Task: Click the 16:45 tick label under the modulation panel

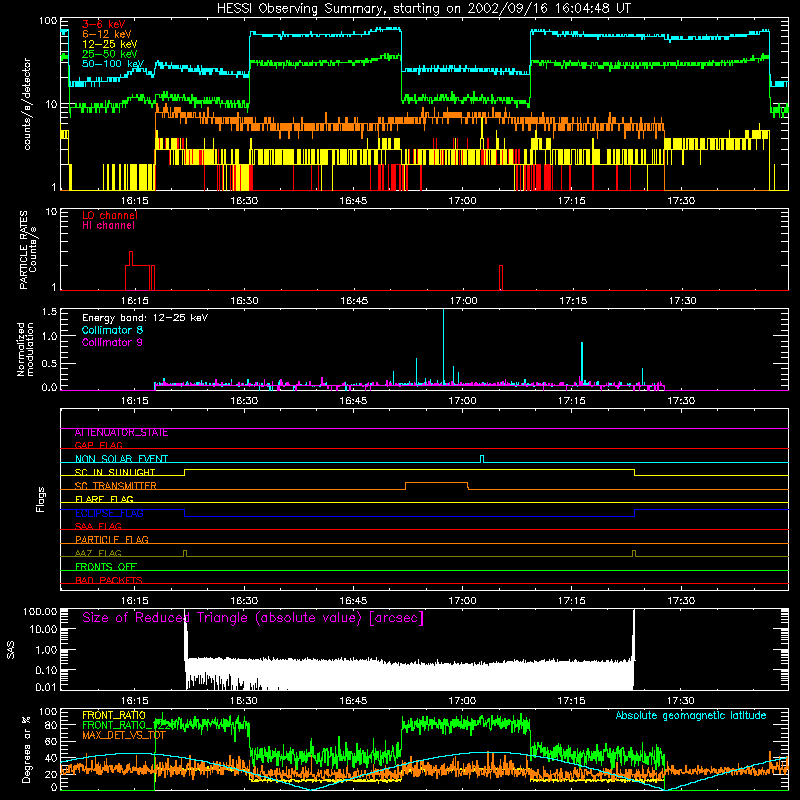Action: pyautogui.click(x=353, y=401)
